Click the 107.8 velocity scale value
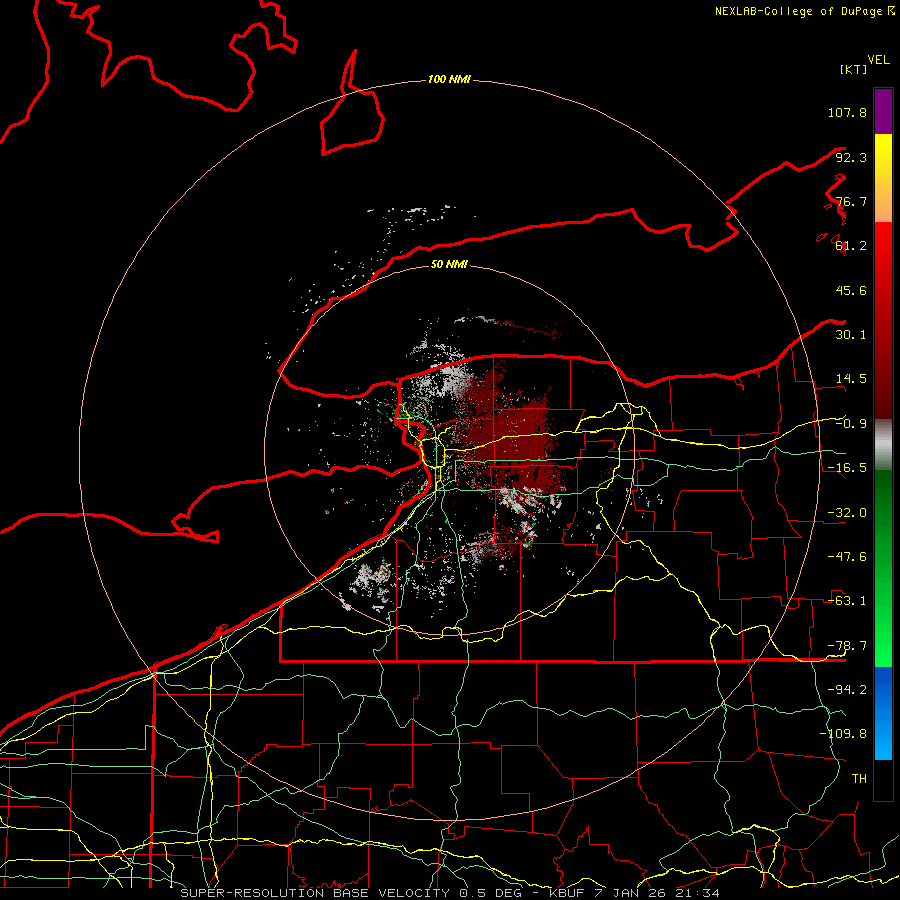The width and height of the screenshot is (900, 900). pyautogui.click(x=847, y=112)
